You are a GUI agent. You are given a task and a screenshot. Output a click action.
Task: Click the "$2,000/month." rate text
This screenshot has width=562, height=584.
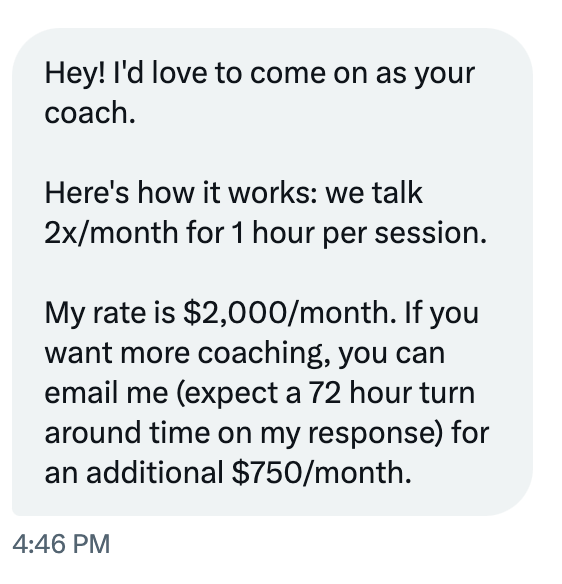click(x=290, y=313)
